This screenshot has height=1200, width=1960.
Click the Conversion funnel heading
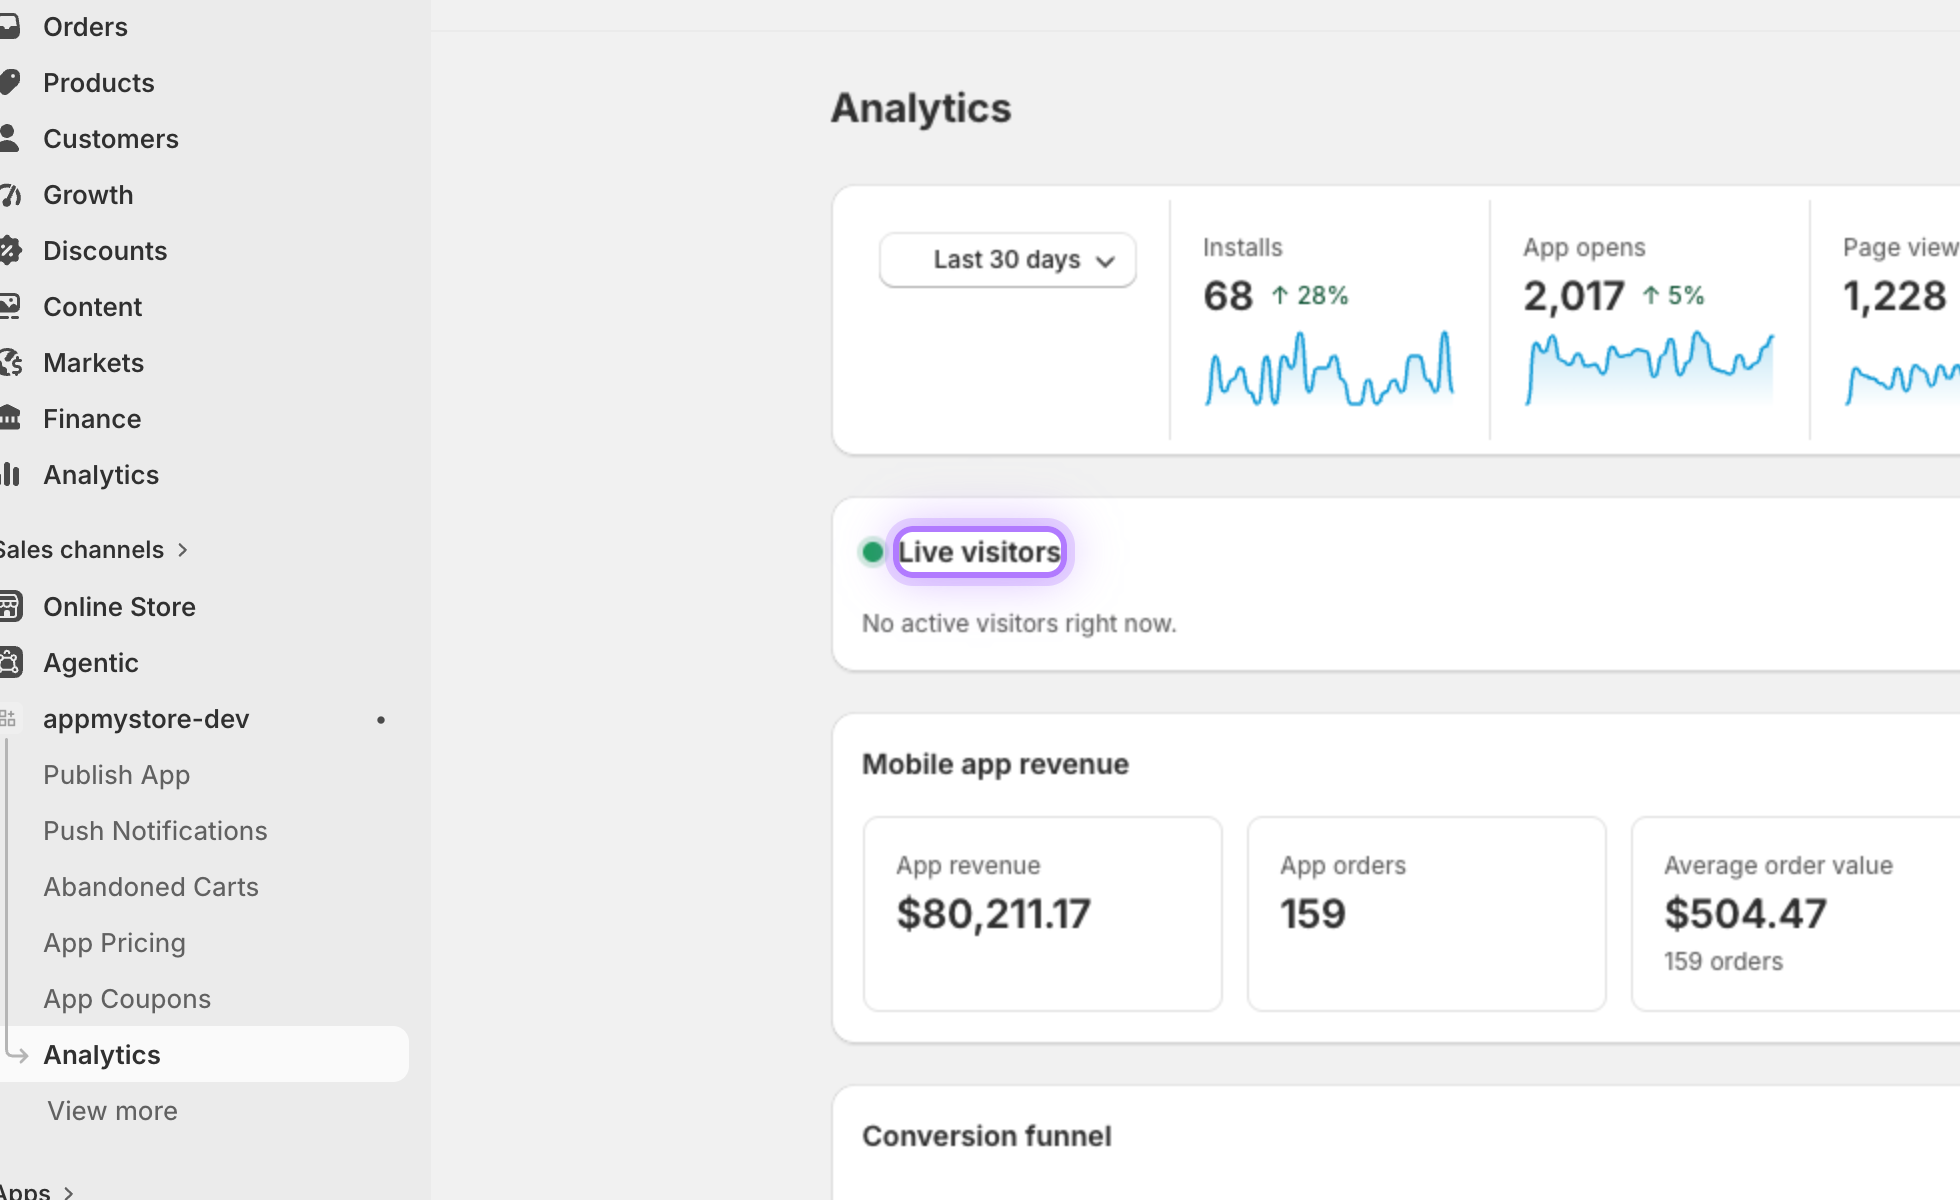(x=987, y=1137)
